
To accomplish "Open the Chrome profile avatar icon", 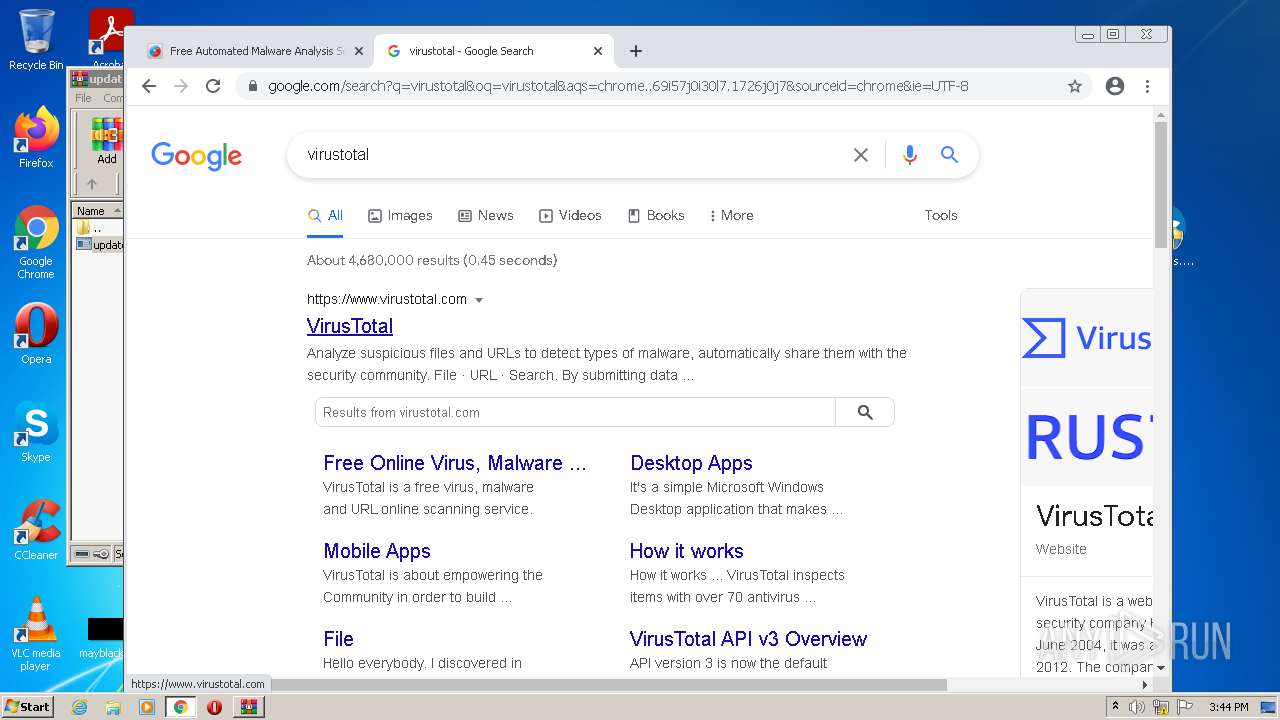I will pyautogui.click(x=1115, y=86).
